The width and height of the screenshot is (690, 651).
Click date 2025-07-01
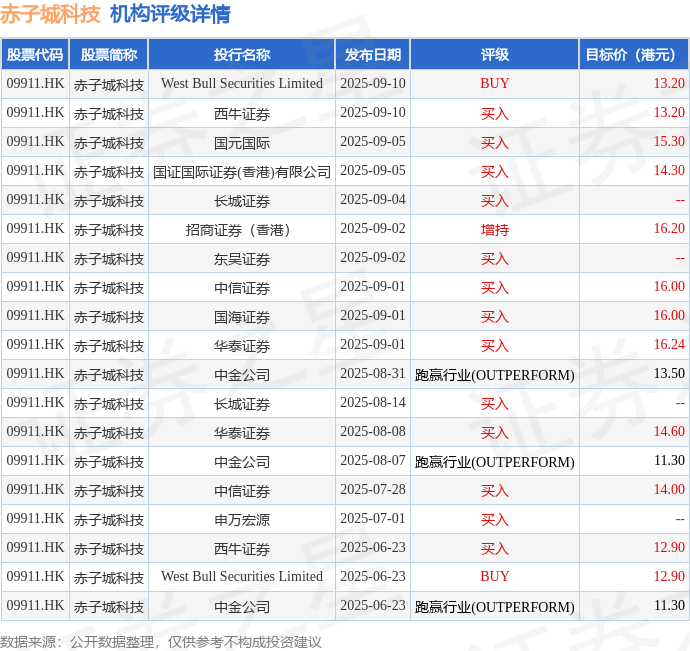(373, 519)
